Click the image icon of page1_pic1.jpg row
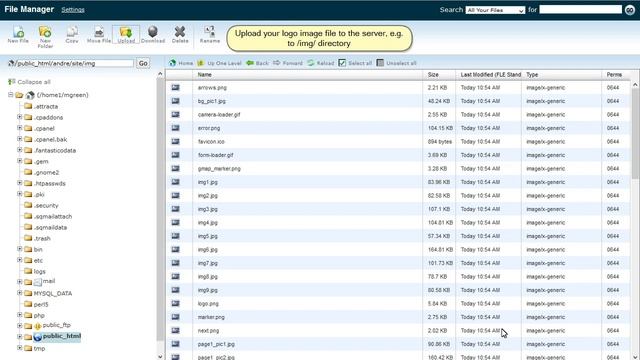 (176, 344)
